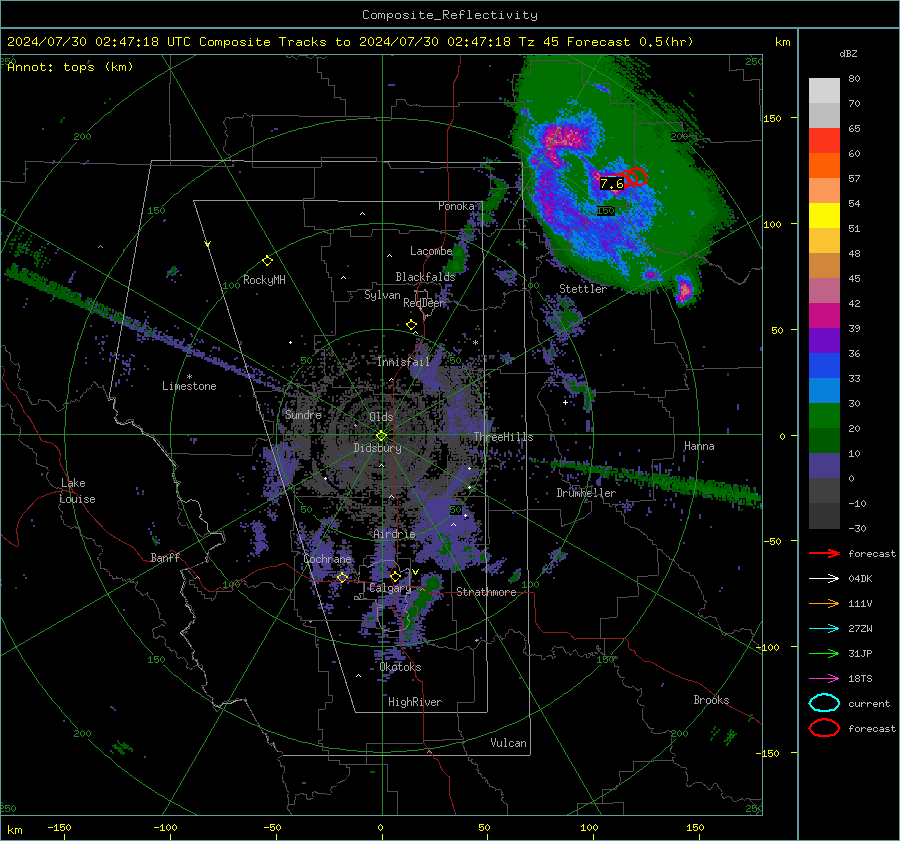Click the Sylvan label on the map

click(382, 295)
